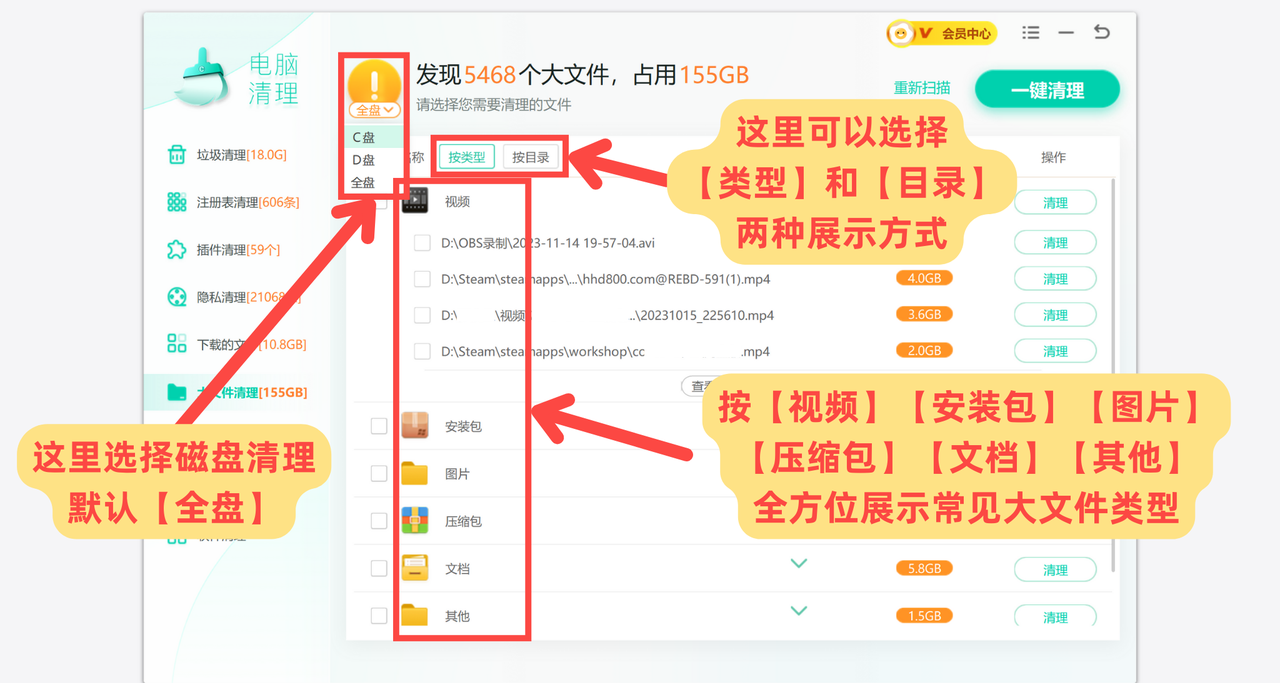Open the 插件清理 sidebar tool
Viewport: 1280px width, 683px height.
pos(216,249)
